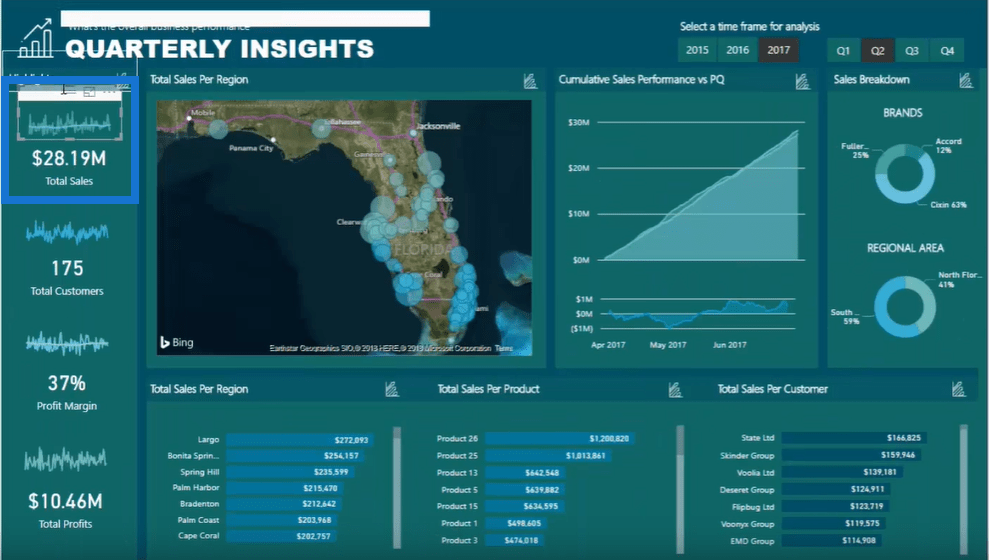Click the region bar chart scrollbar
This screenshot has height=560, width=989.
[x=397, y=487]
